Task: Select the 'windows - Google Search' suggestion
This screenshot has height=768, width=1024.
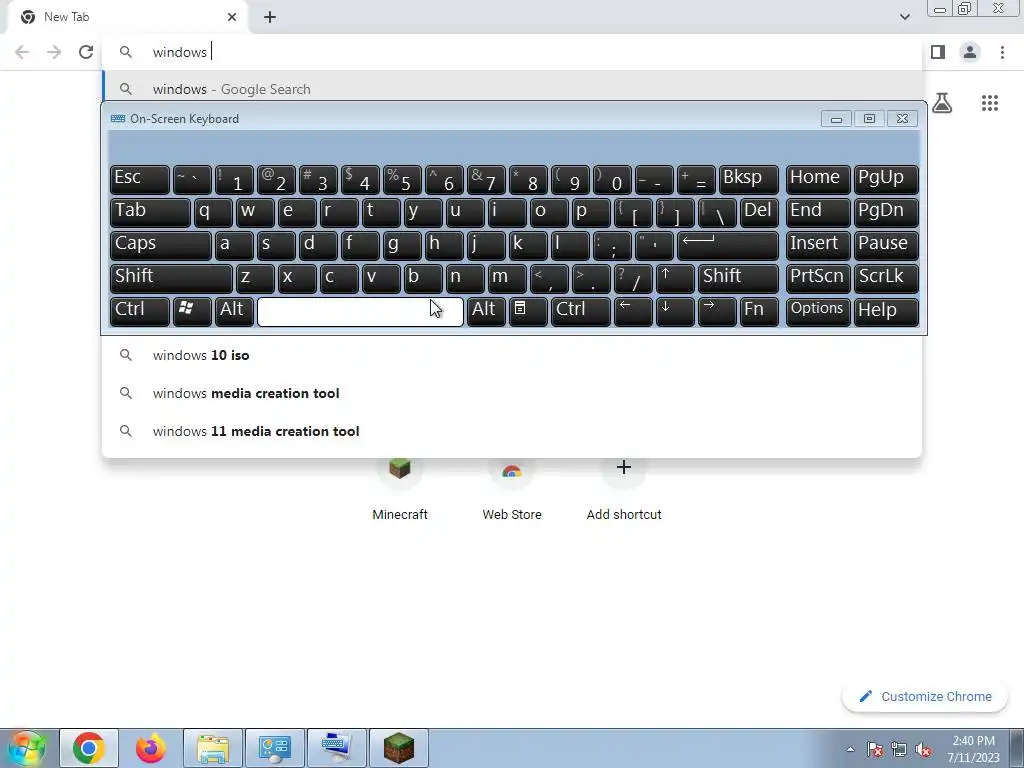Action: (512, 89)
